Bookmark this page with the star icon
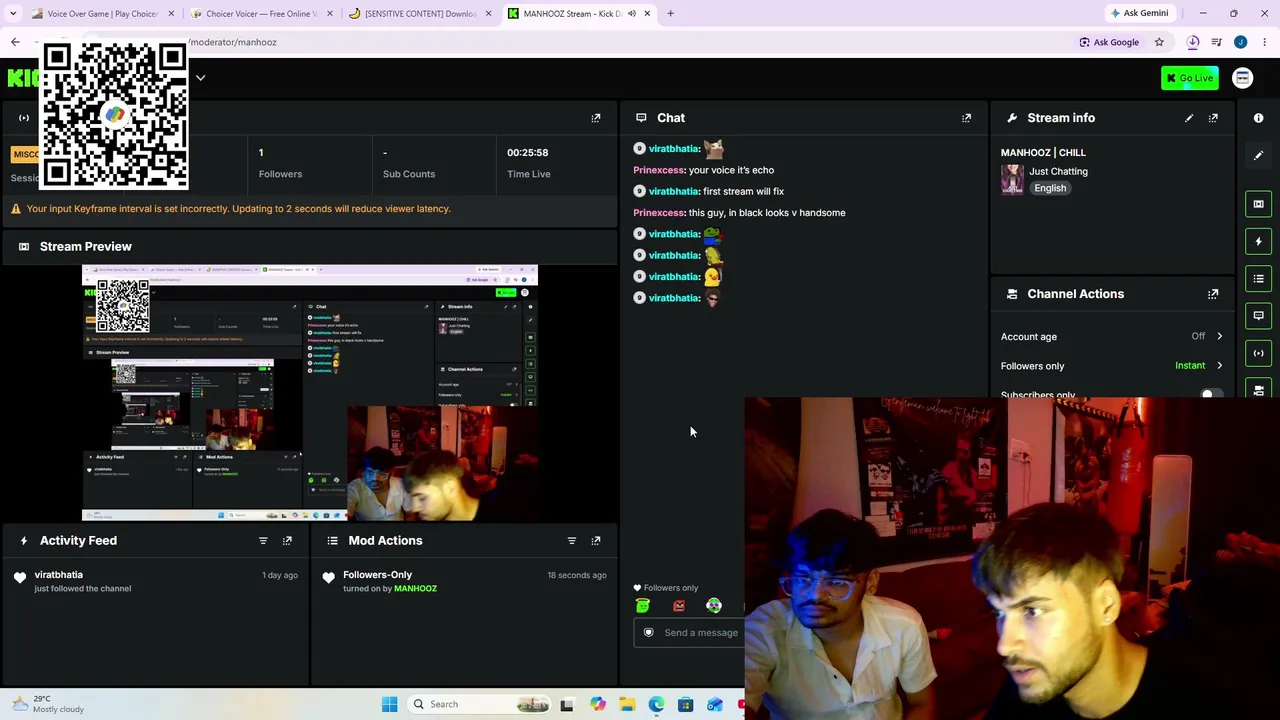 (1159, 42)
